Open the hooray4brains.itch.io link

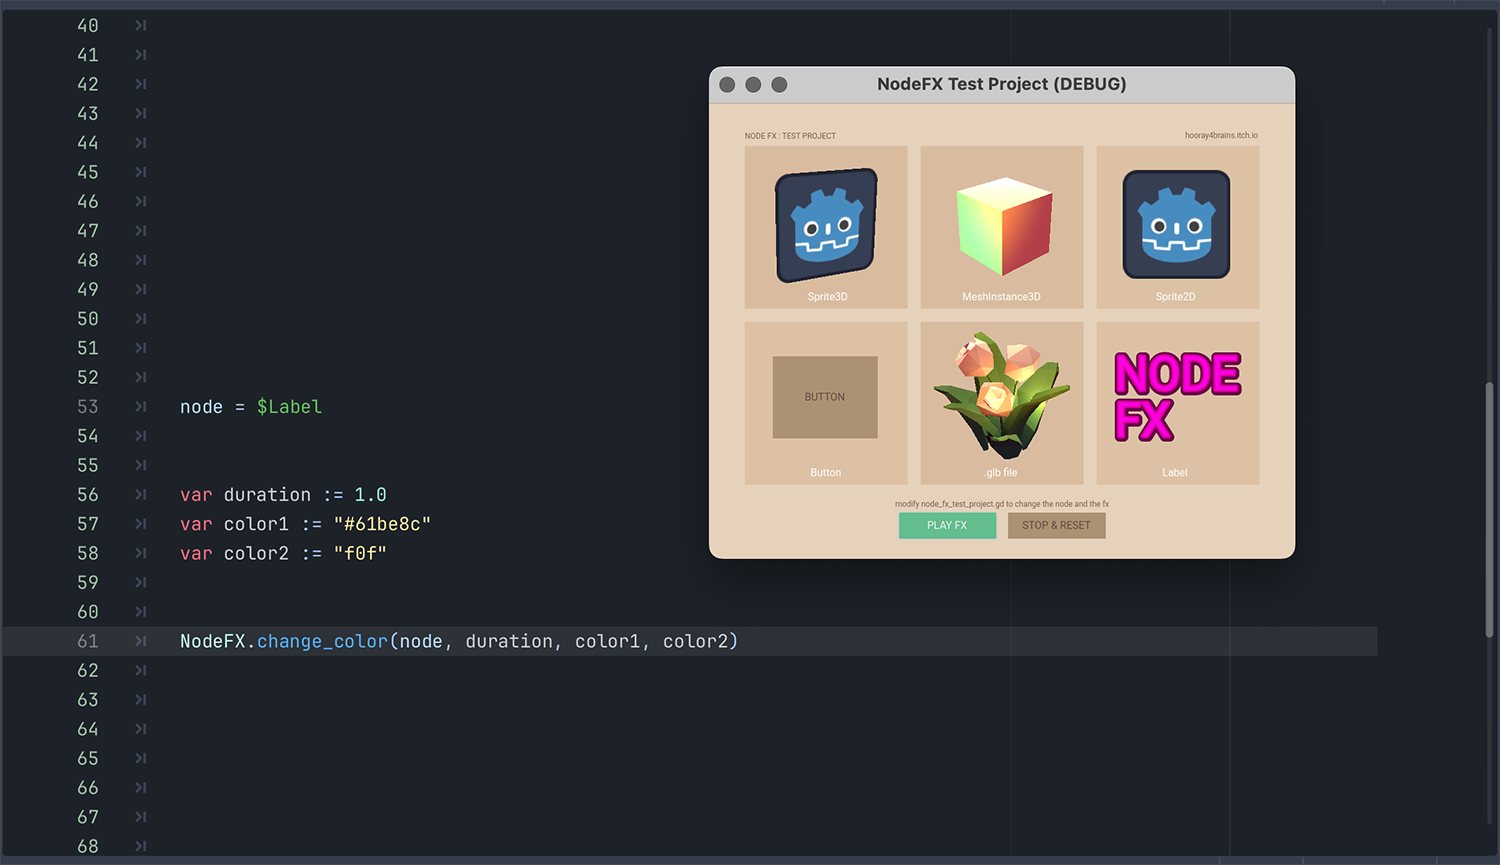pyautogui.click(x=1221, y=136)
